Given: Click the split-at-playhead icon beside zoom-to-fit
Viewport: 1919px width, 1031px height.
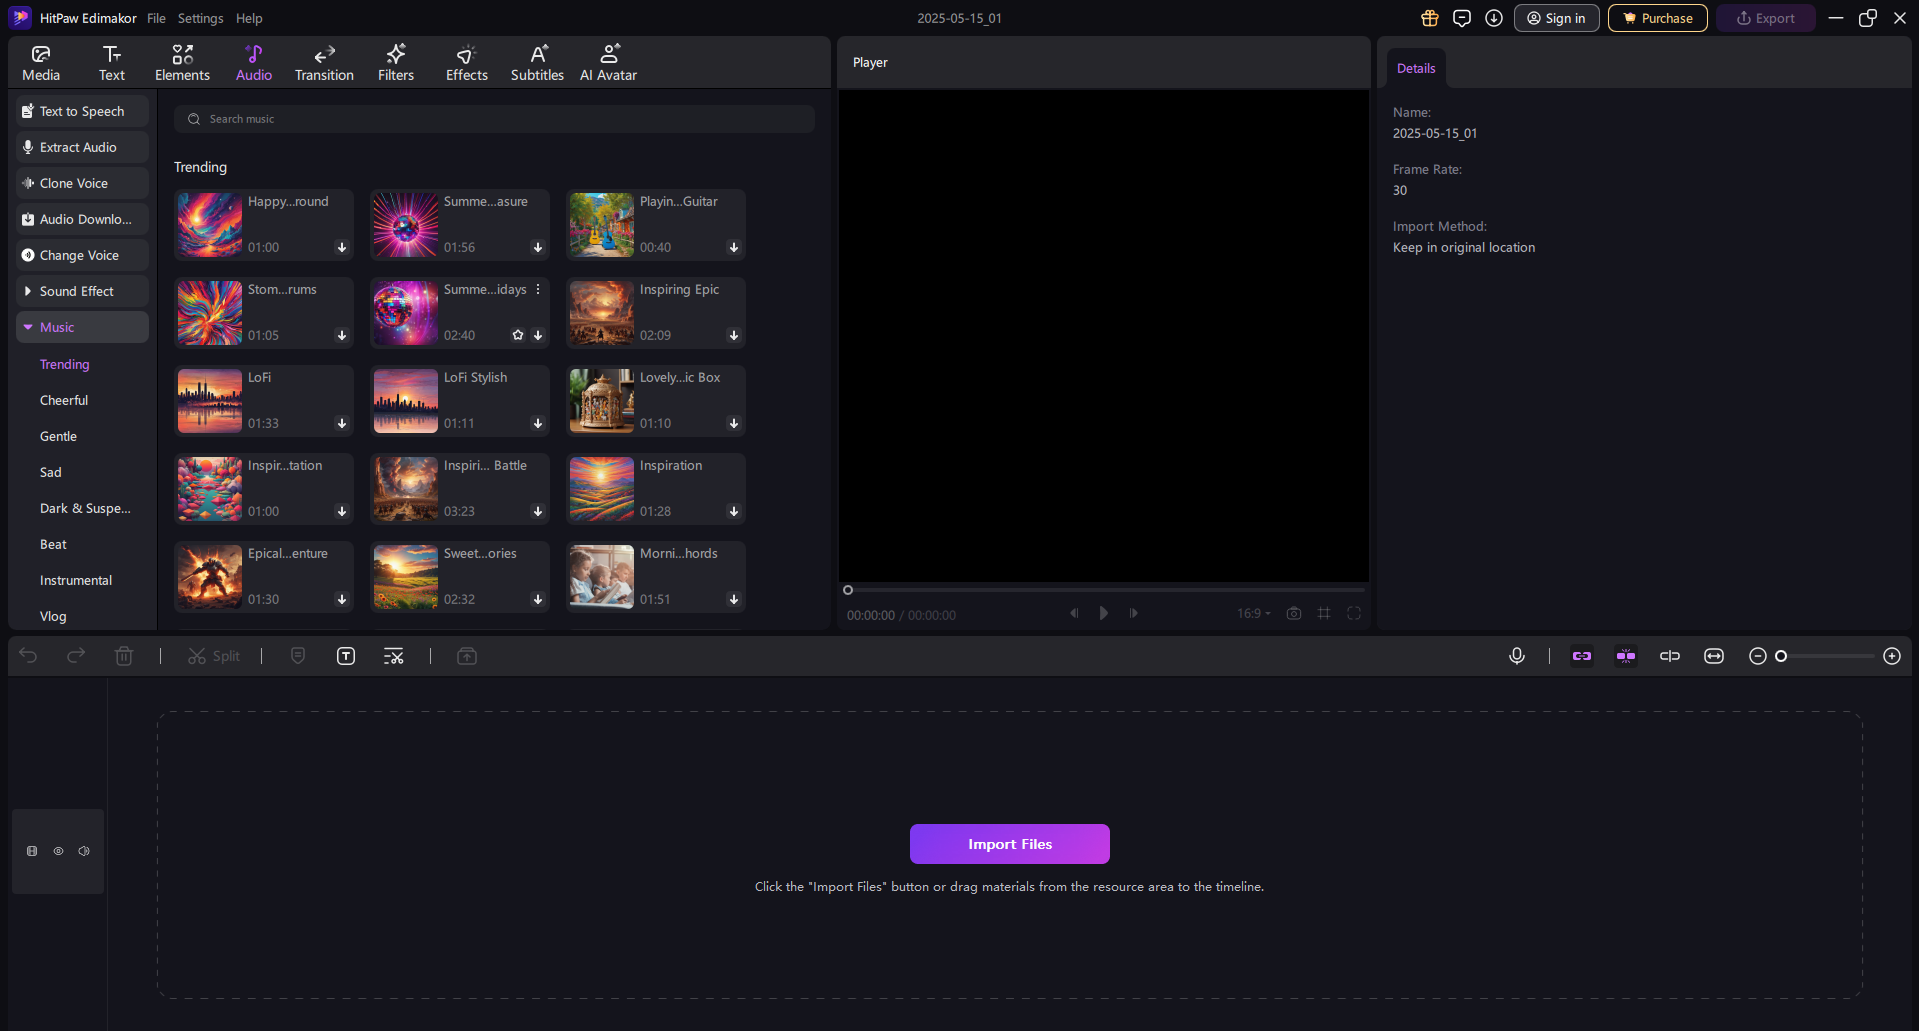Looking at the screenshot, I should tap(1670, 656).
